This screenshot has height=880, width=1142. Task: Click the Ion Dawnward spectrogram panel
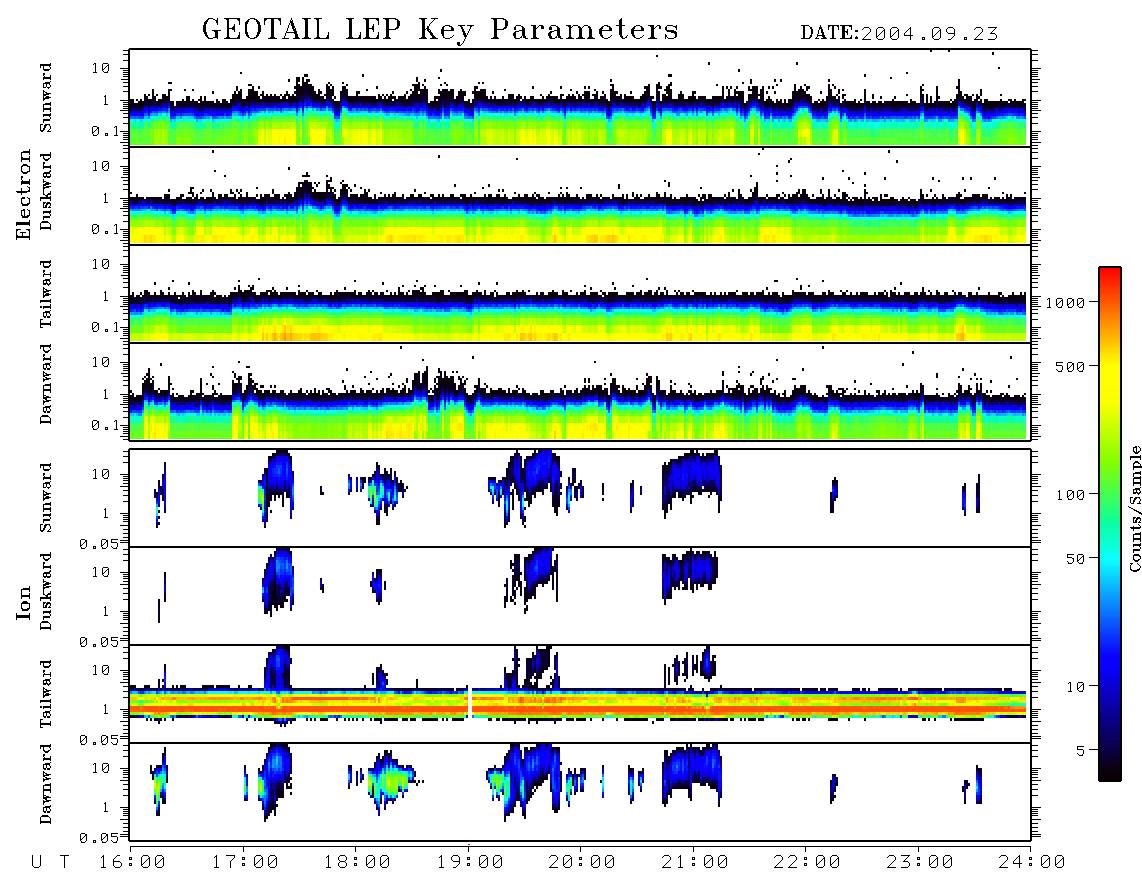click(580, 792)
